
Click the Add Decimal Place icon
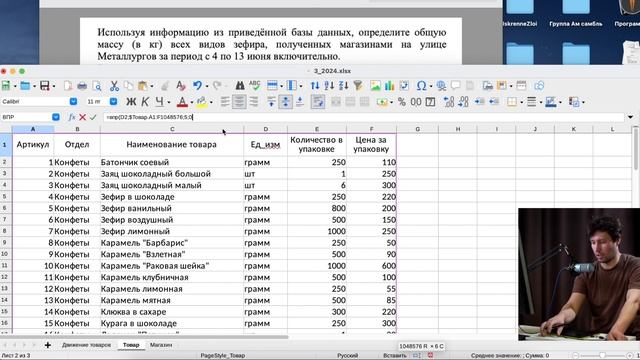(x=449, y=102)
